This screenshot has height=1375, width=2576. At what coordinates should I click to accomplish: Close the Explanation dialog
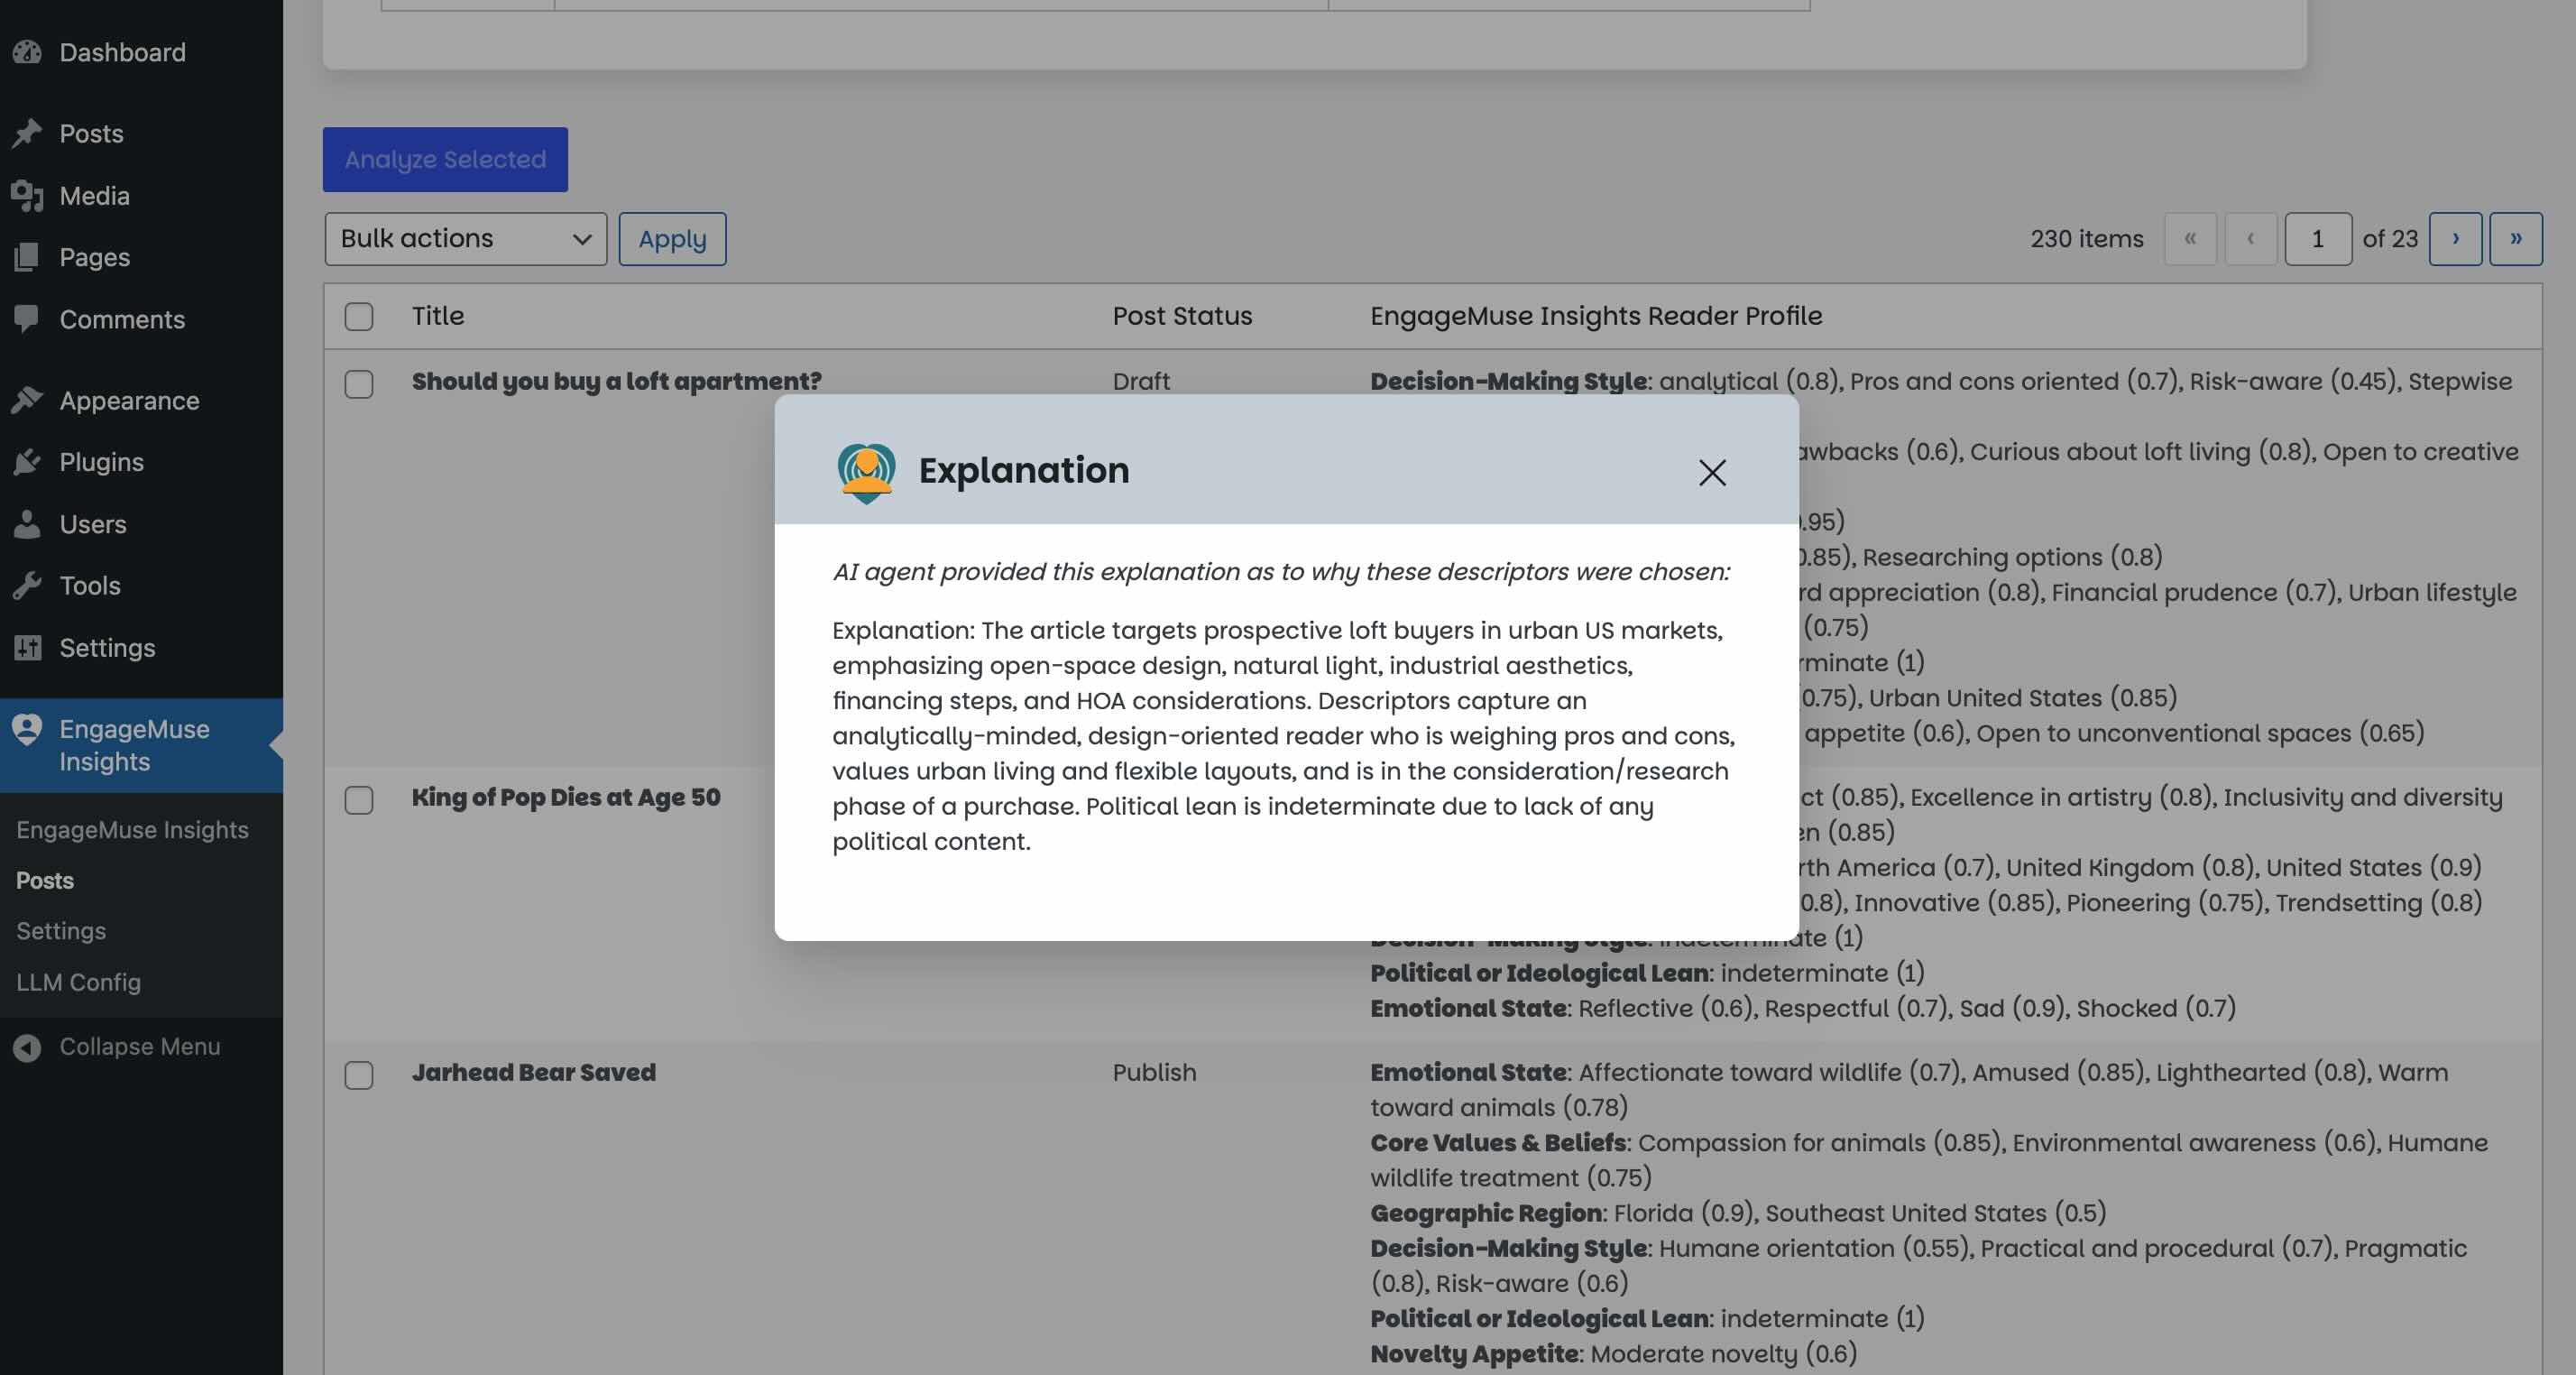pyautogui.click(x=1713, y=473)
